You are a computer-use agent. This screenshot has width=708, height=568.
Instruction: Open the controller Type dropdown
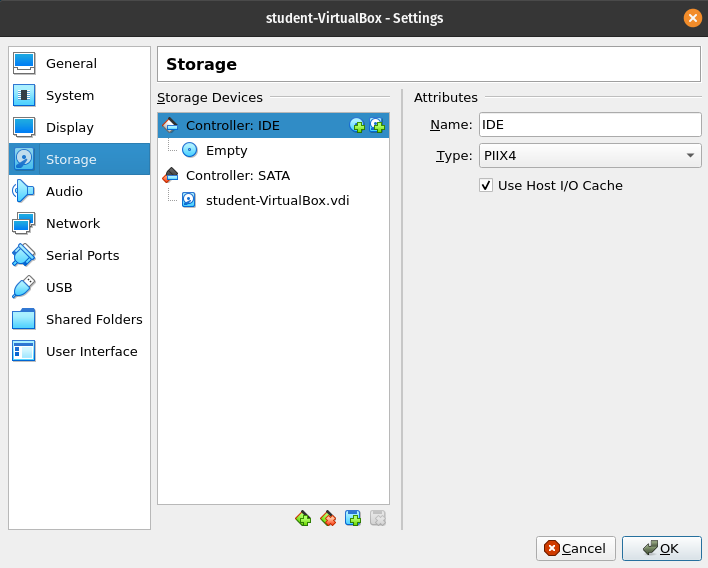(x=589, y=156)
